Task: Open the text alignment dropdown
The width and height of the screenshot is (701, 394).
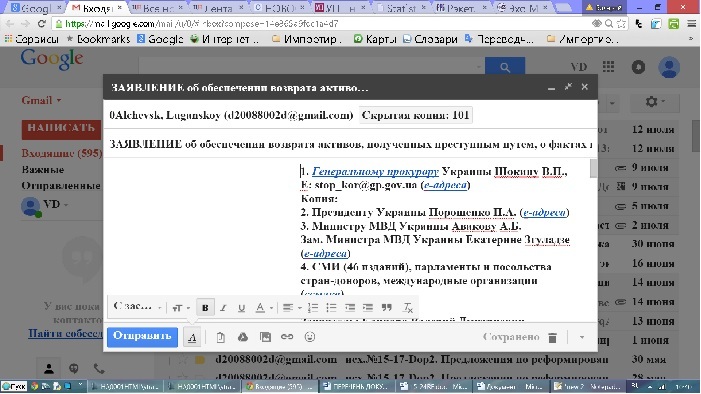Action: click(292, 308)
